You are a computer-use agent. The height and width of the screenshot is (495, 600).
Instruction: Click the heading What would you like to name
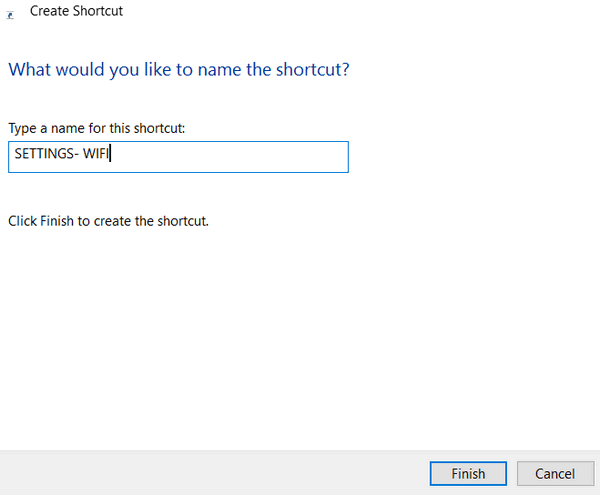click(179, 70)
